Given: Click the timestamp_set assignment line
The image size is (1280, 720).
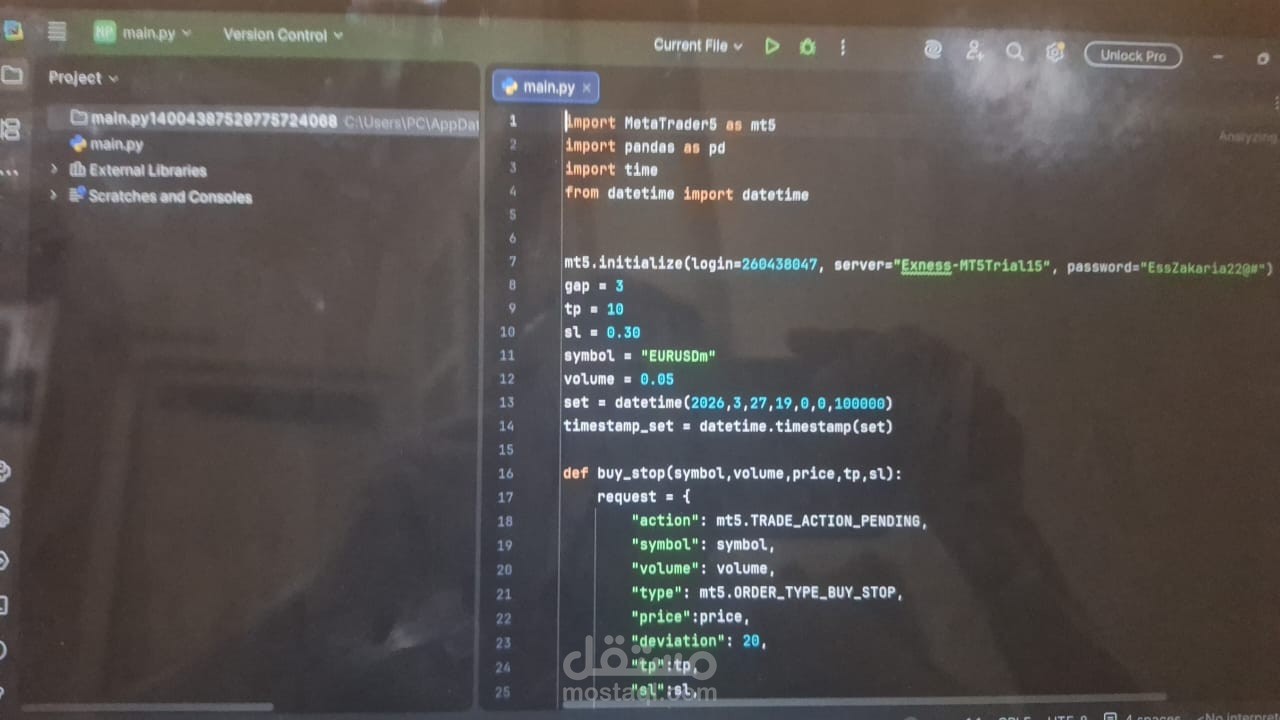Looking at the screenshot, I should pyautogui.click(x=728, y=426).
